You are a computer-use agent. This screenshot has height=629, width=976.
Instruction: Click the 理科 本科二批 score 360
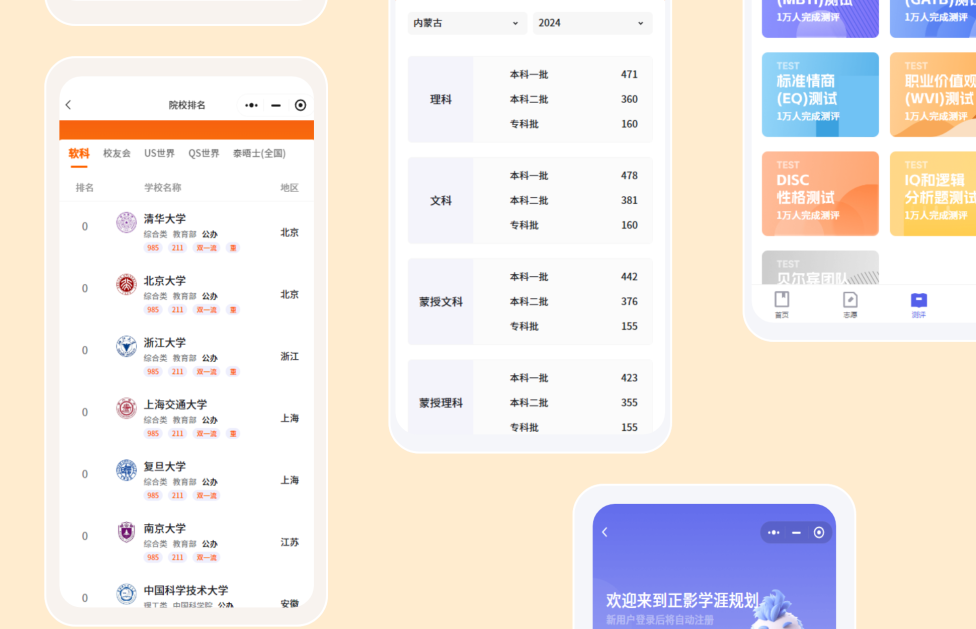629,100
